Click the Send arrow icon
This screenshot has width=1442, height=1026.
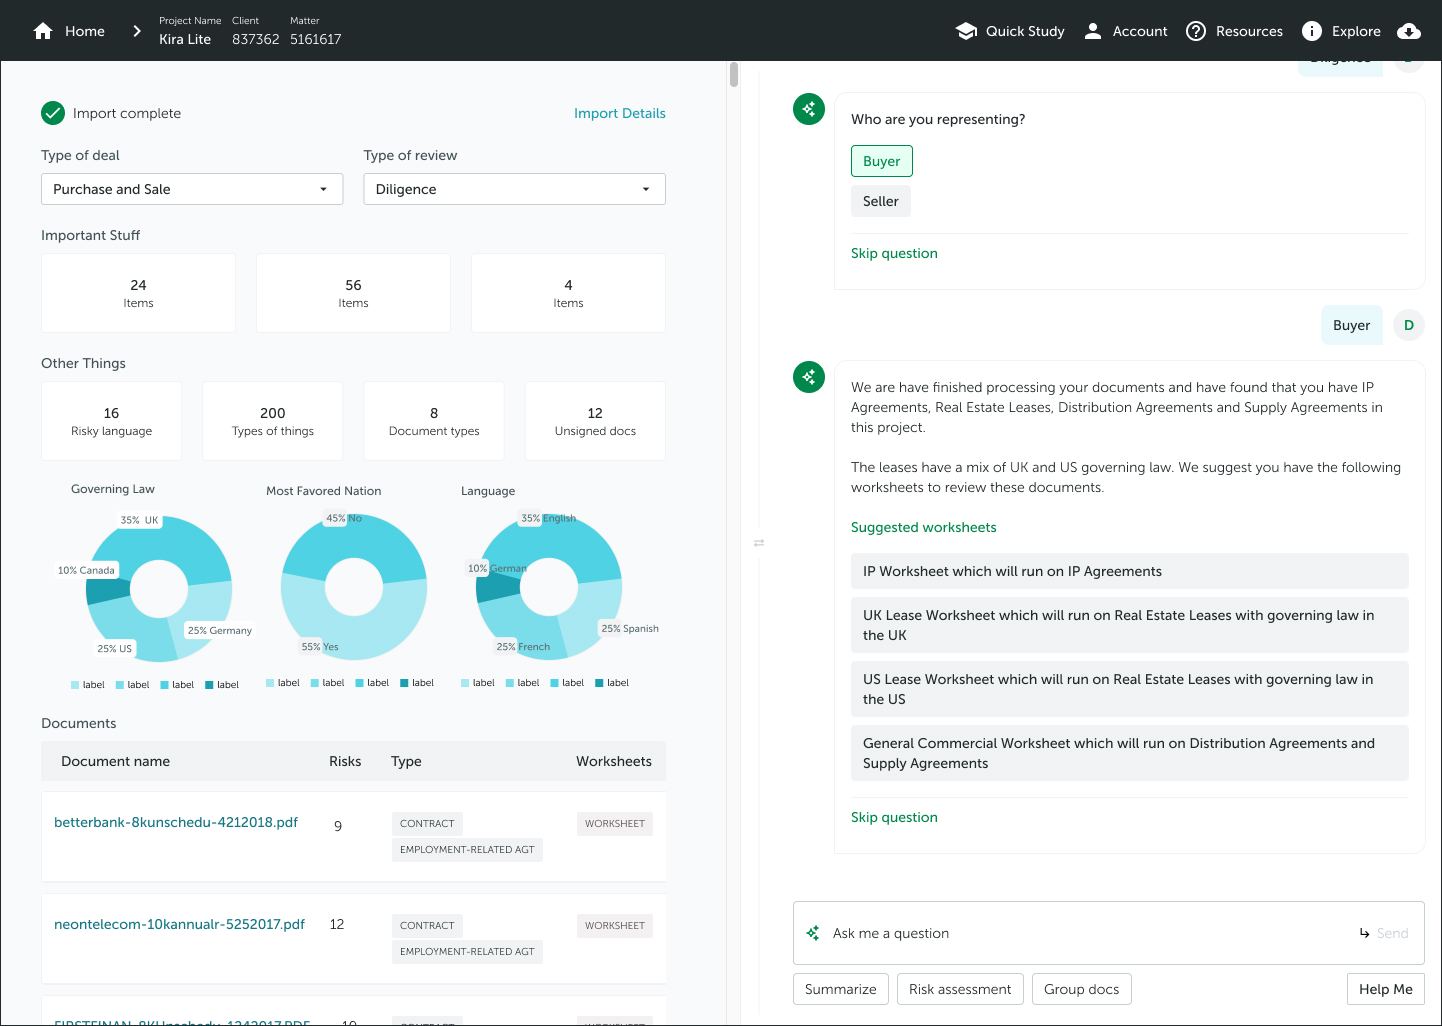pyautogui.click(x=1364, y=933)
